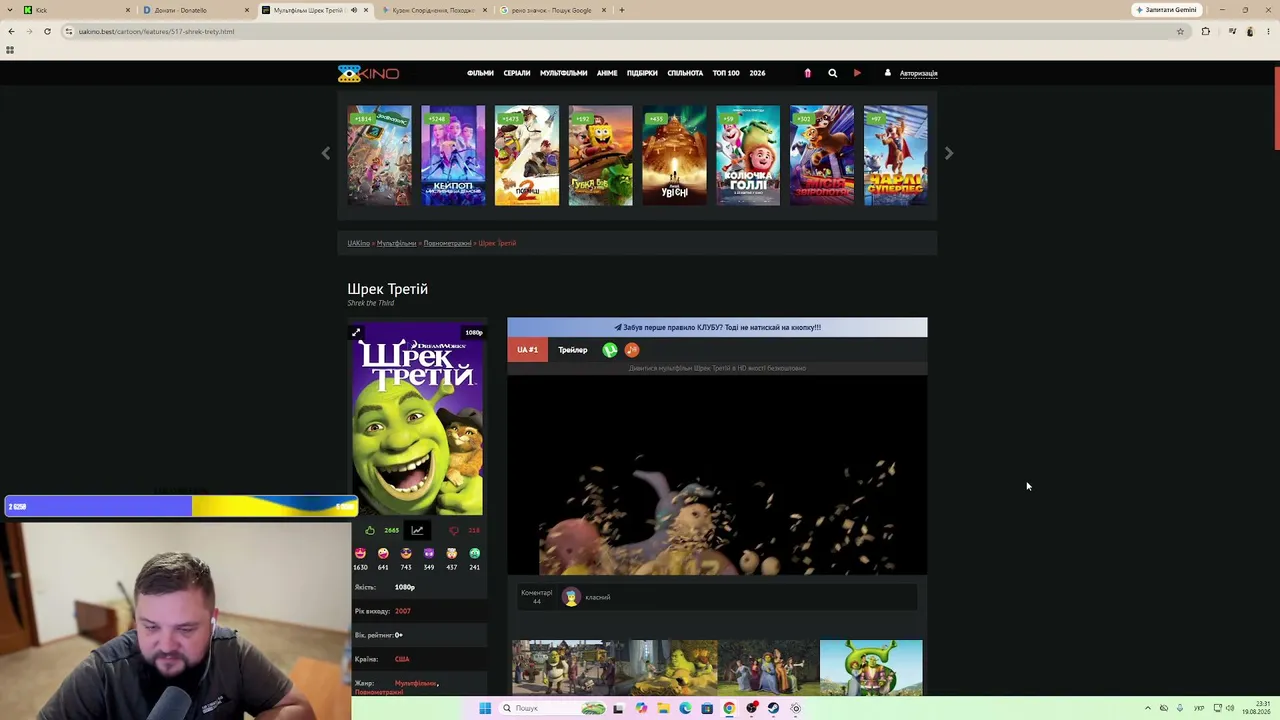Click the emoji reaction with 241 votes
This screenshot has height=720, width=1280.
pos(475,553)
